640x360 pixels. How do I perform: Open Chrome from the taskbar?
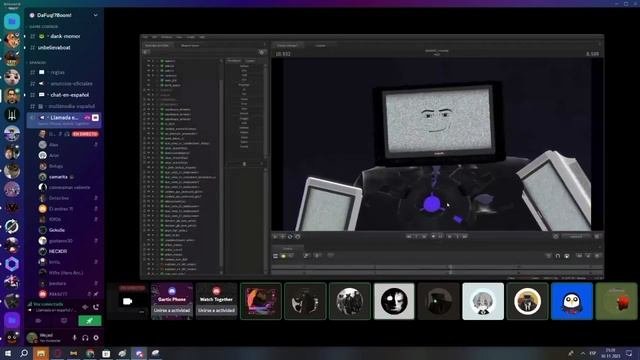click(x=90, y=353)
